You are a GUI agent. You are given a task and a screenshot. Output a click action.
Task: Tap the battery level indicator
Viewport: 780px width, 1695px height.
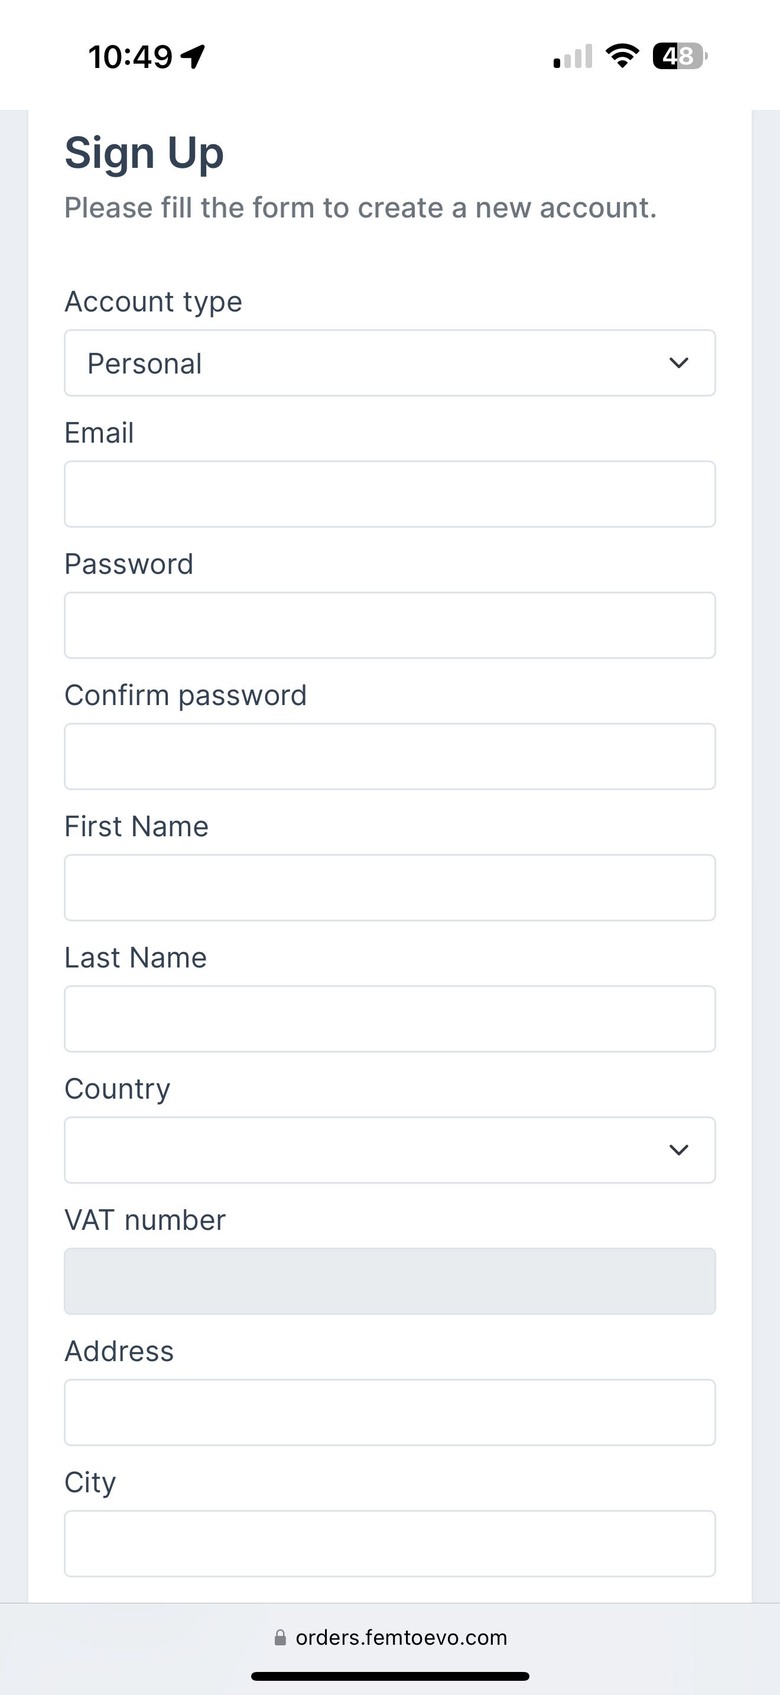point(680,56)
